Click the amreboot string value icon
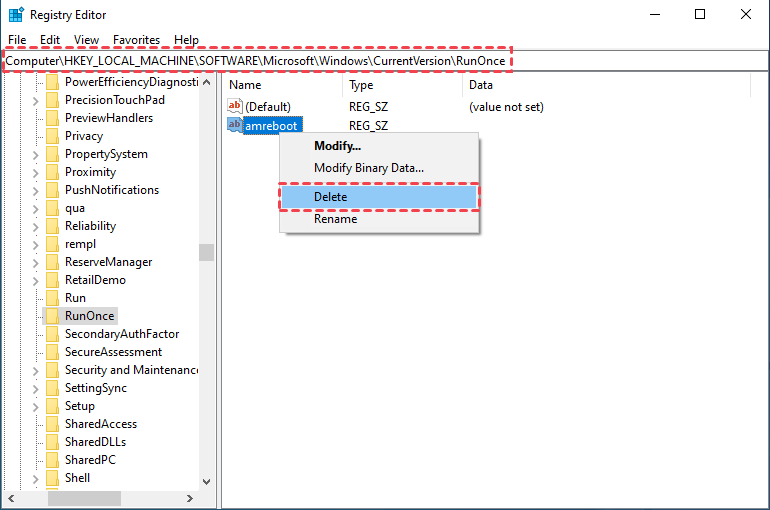 click(235, 125)
